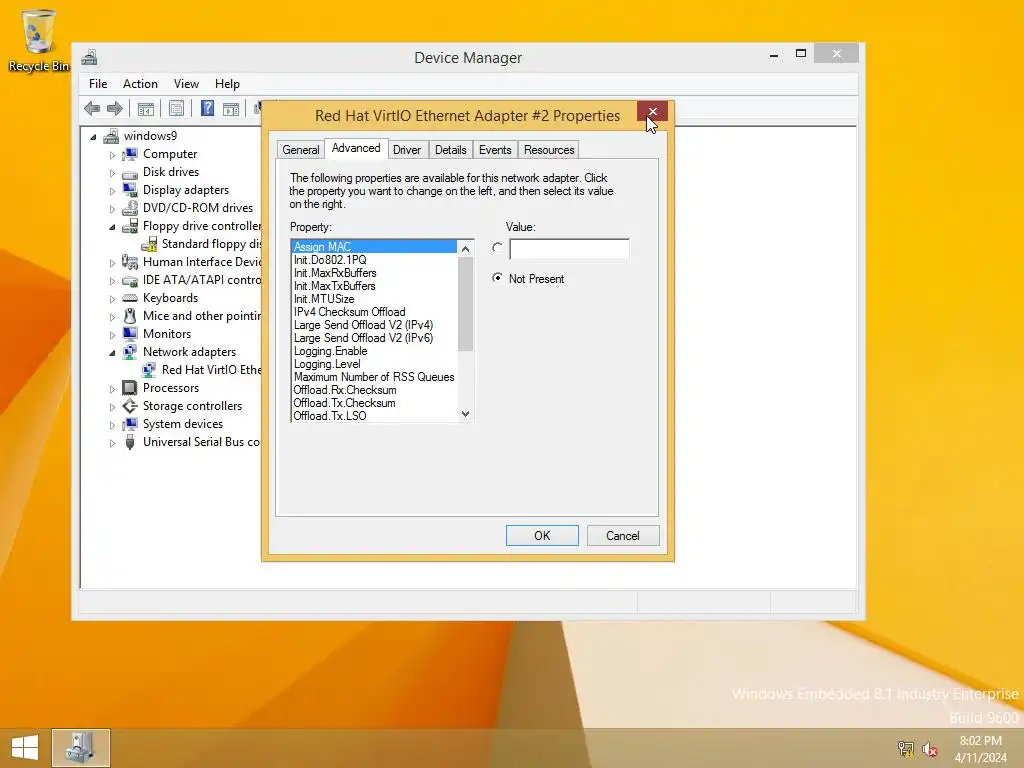1024x768 pixels.
Task: Open the Help menu
Action: click(227, 84)
